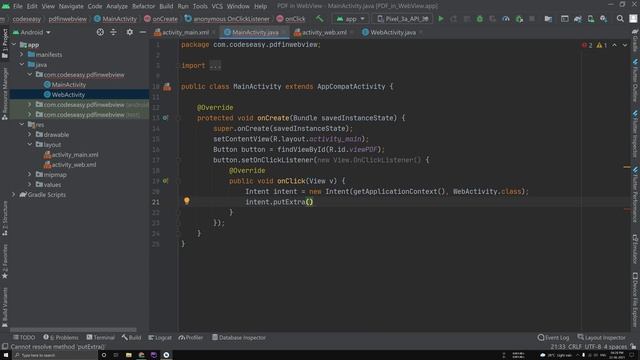Screen dimensions: 640x360
Task: Open the Android view selector dropdown
Action: (x=32, y=32)
